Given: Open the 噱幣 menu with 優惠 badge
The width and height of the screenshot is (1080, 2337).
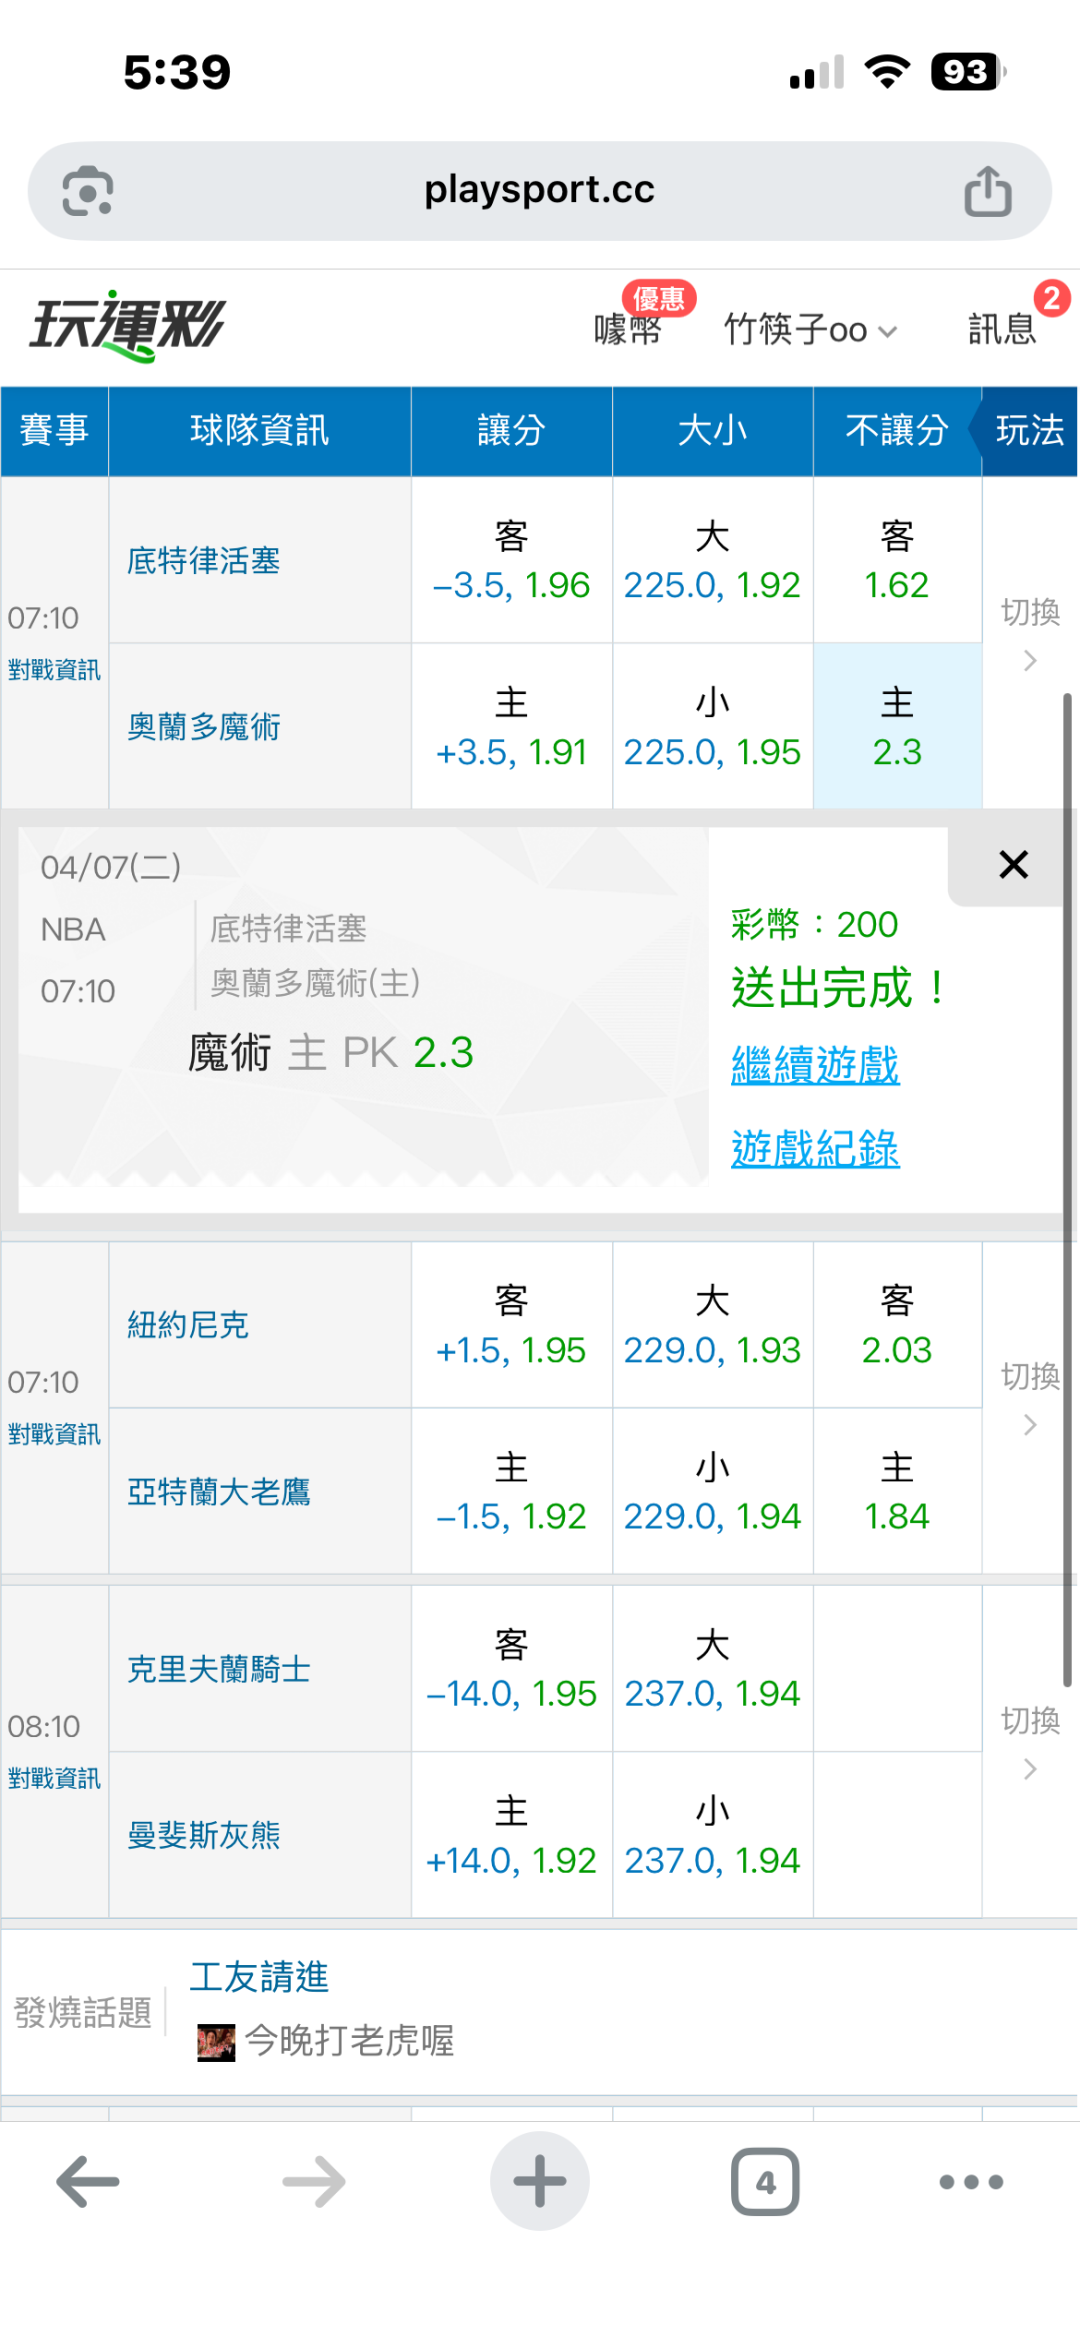Looking at the screenshot, I should pos(628,328).
